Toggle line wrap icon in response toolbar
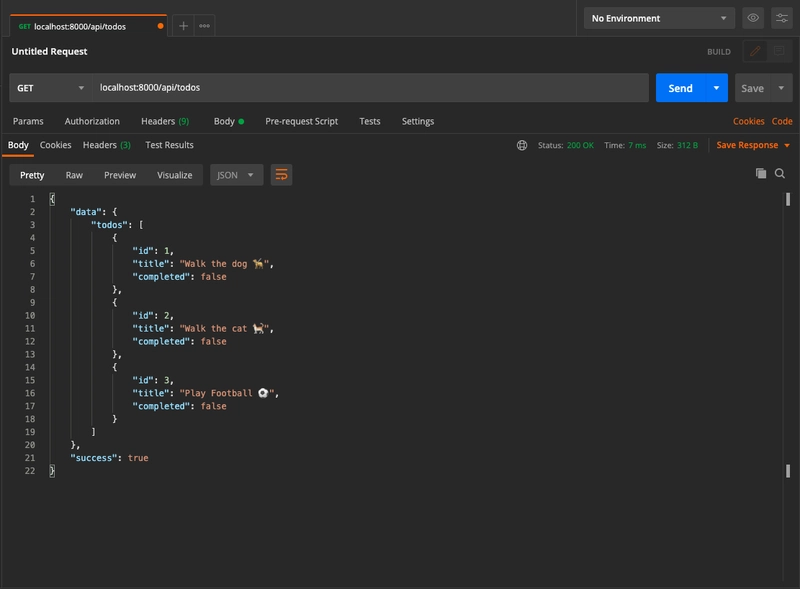Screen dimensions: 800x589 [x=281, y=175]
